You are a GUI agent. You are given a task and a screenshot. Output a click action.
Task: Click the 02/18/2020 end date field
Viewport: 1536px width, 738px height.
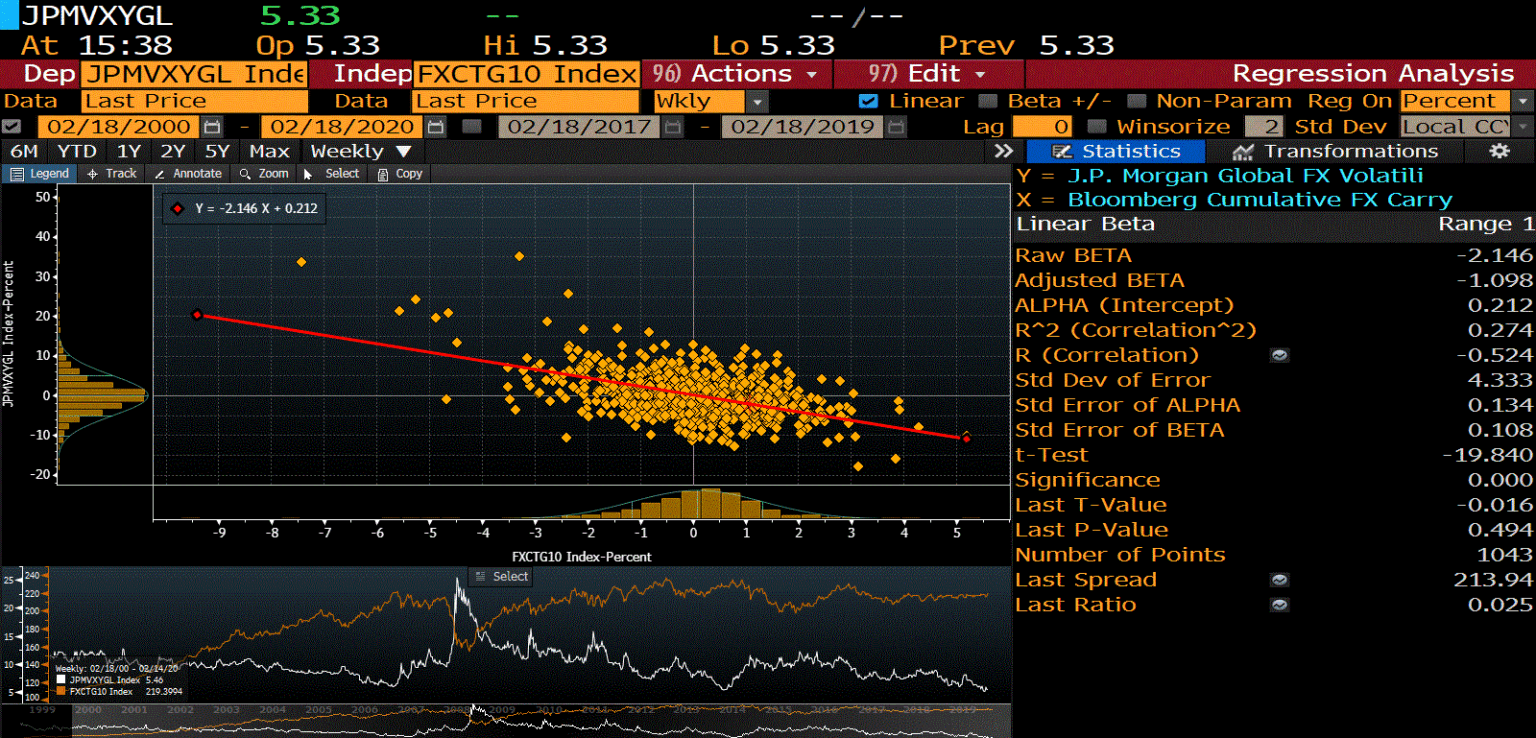point(342,127)
